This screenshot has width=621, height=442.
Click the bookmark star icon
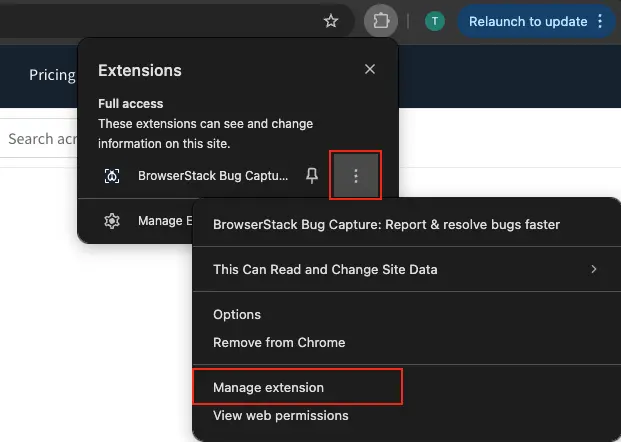(331, 21)
